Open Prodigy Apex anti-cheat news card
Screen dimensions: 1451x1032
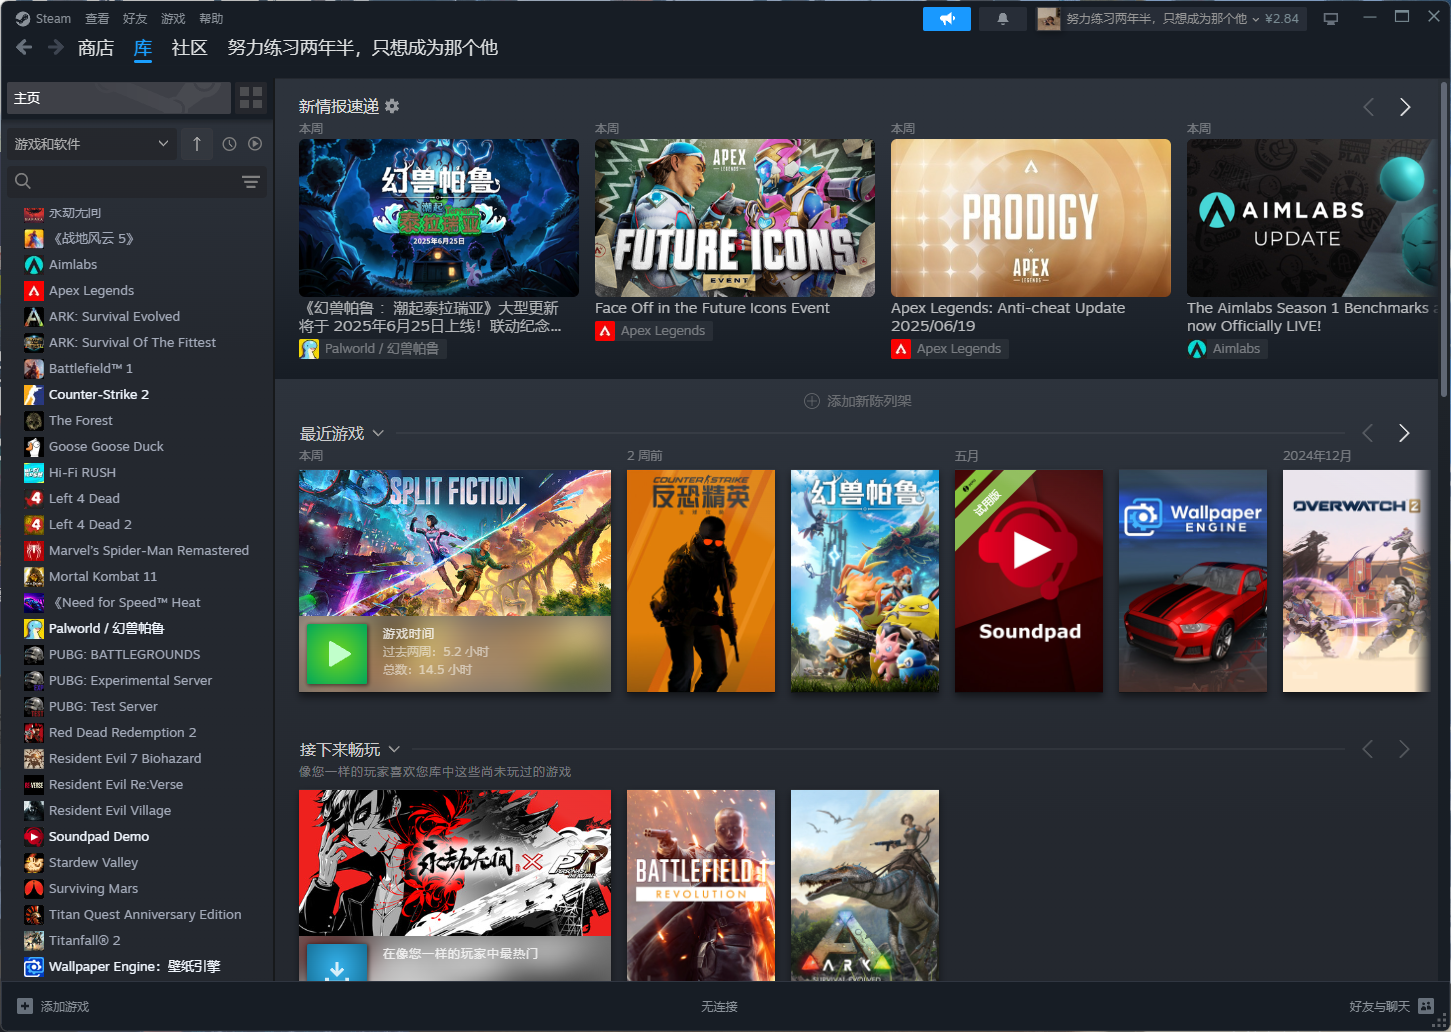click(1031, 218)
